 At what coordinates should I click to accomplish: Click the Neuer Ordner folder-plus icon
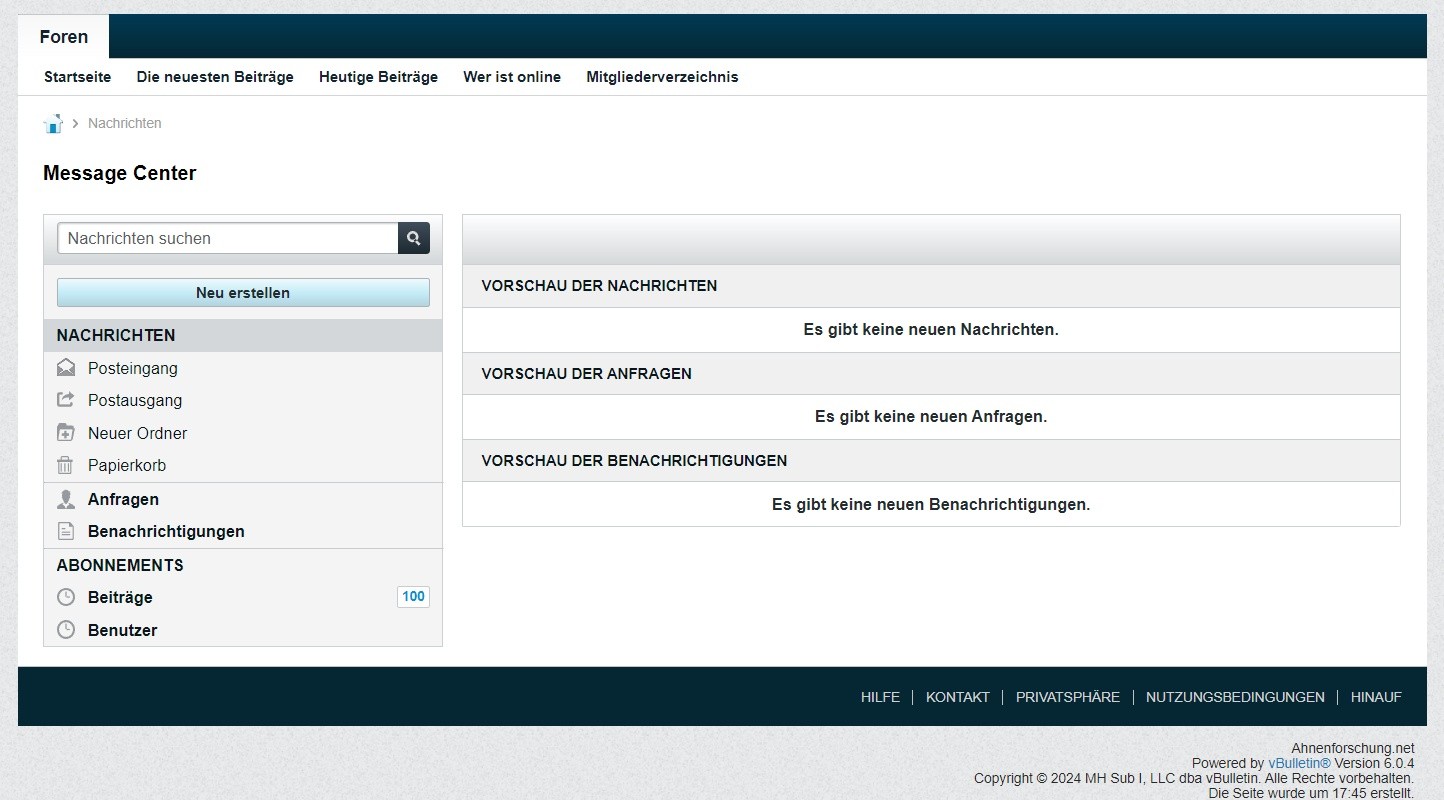pos(66,433)
